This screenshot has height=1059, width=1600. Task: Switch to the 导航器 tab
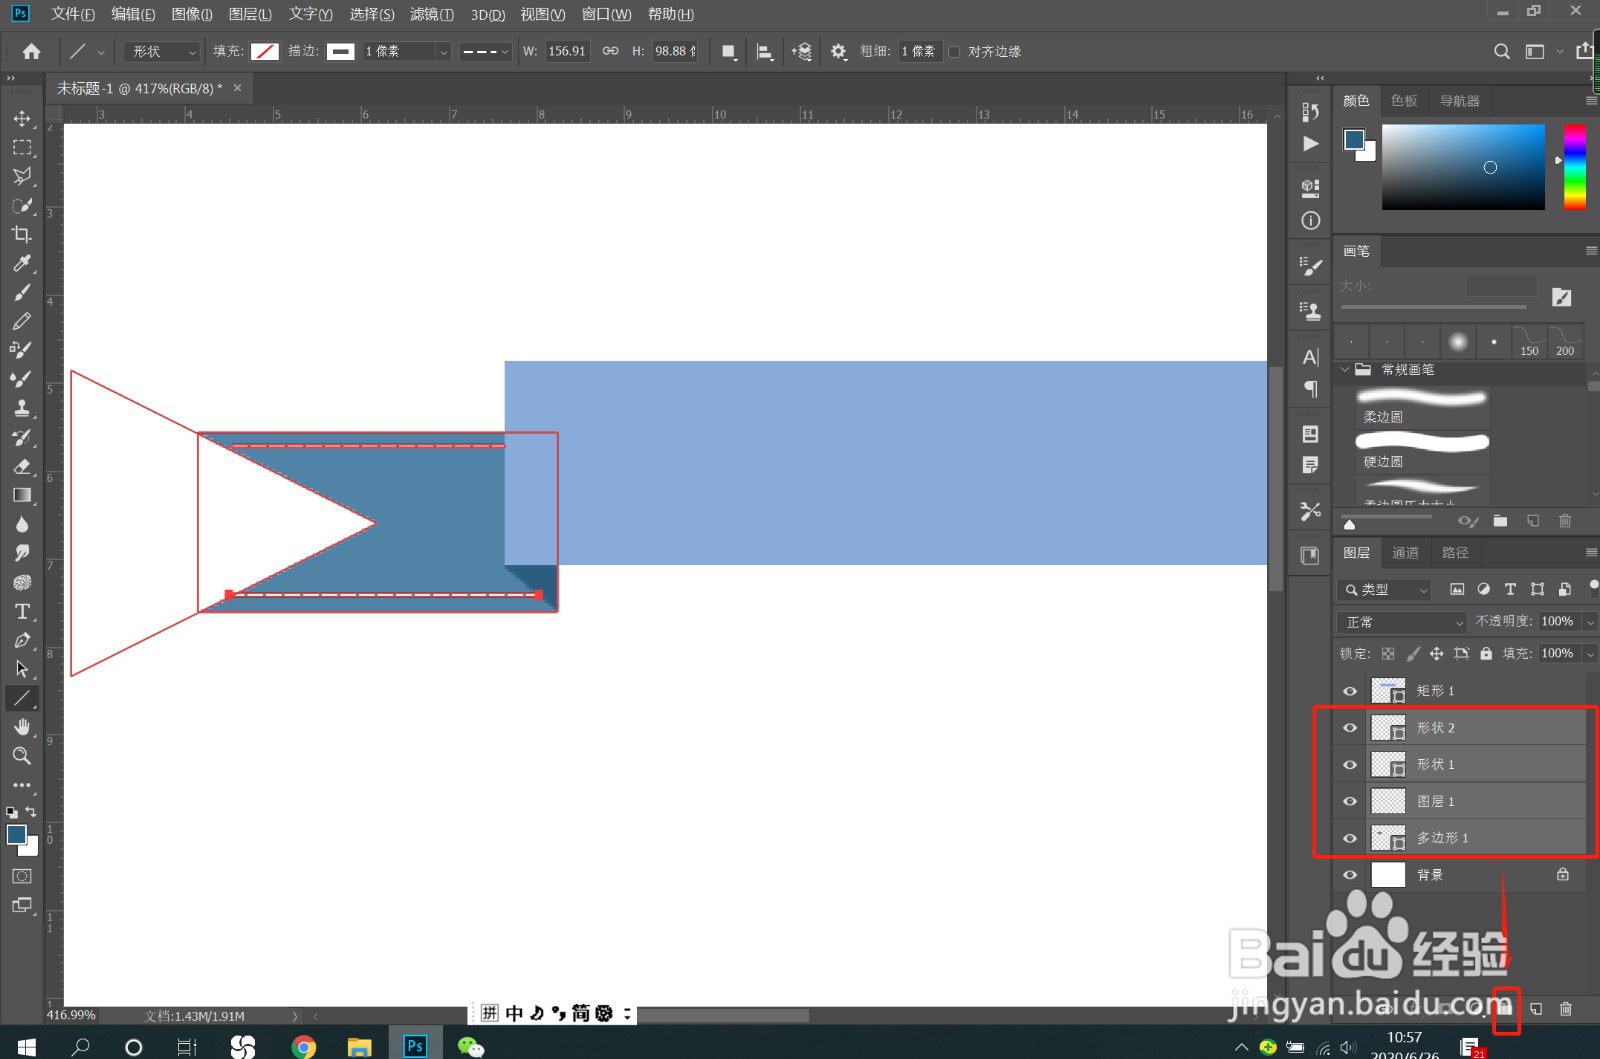click(1460, 101)
